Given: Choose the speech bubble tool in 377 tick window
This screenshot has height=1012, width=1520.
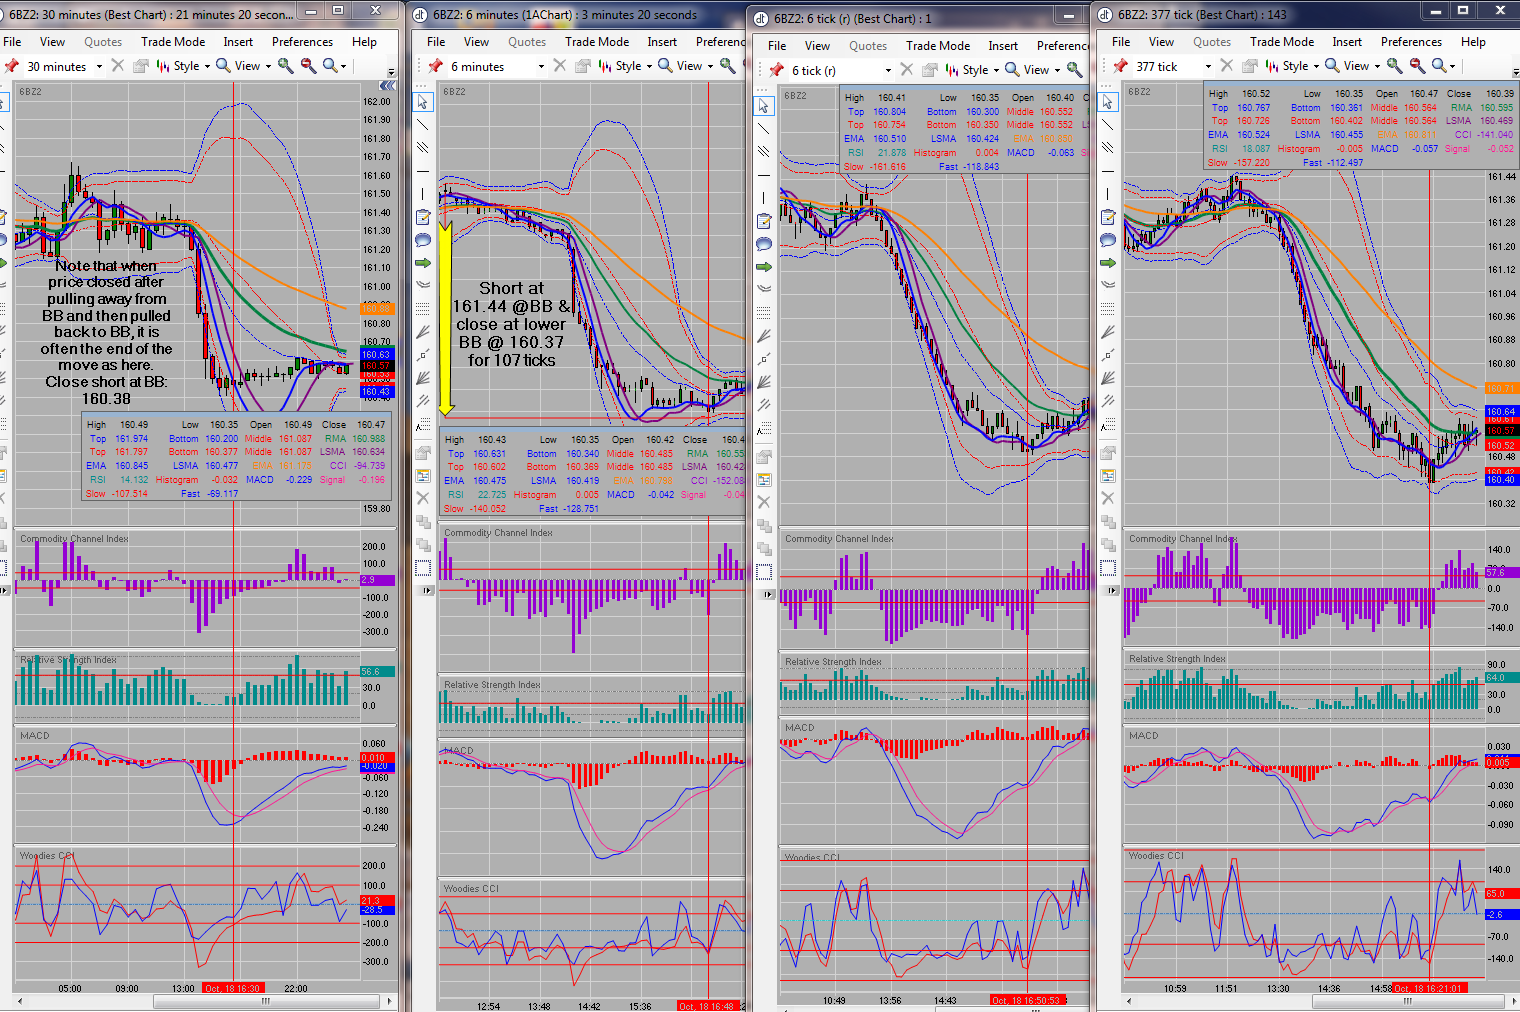Looking at the screenshot, I should click(x=1108, y=240).
